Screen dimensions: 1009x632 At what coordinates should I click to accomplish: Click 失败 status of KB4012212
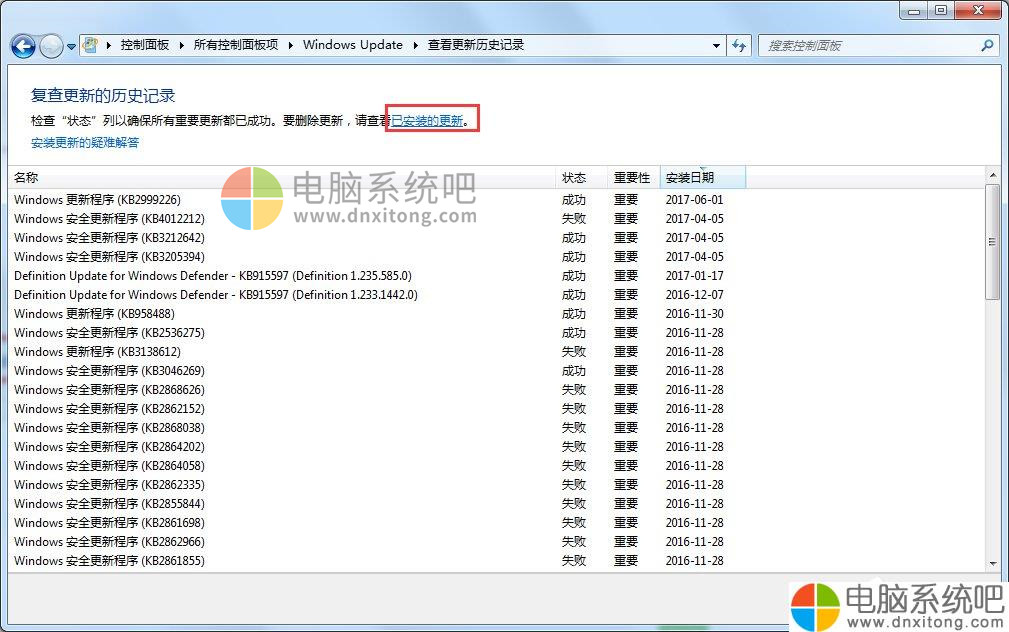point(573,219)
